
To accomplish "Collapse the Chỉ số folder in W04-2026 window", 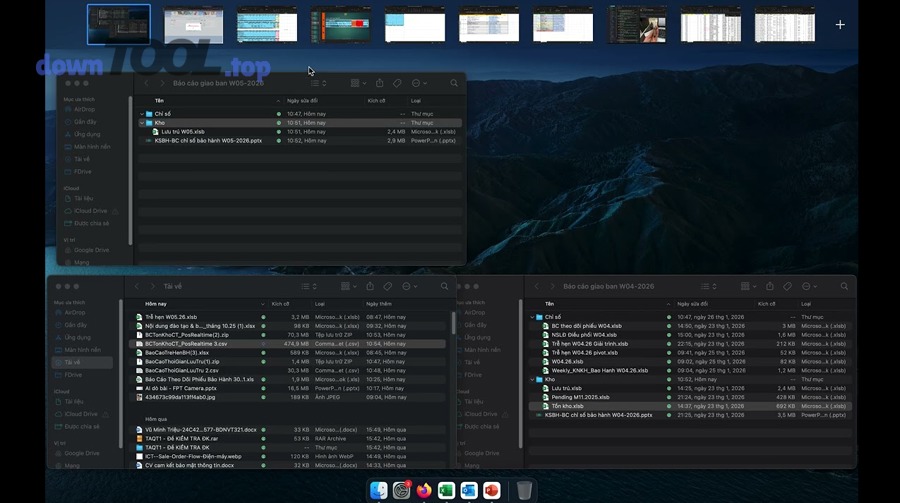I will (x=533, y=317).
